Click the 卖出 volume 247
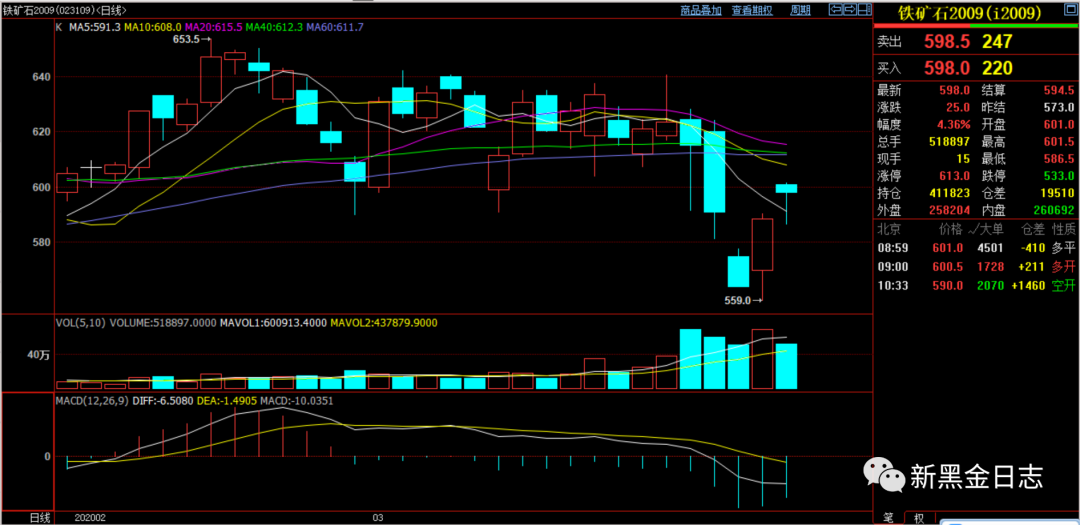The height and width of the screenshot is (525, 1080). tap(997, 41)
